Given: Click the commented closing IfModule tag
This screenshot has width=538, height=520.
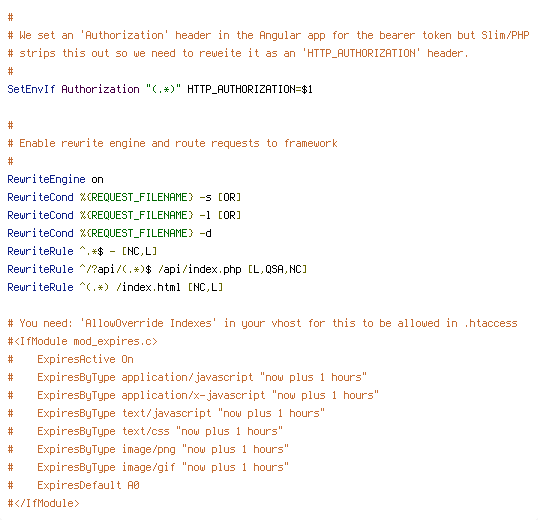Looking at the screenshot, I should pos(44,503).
